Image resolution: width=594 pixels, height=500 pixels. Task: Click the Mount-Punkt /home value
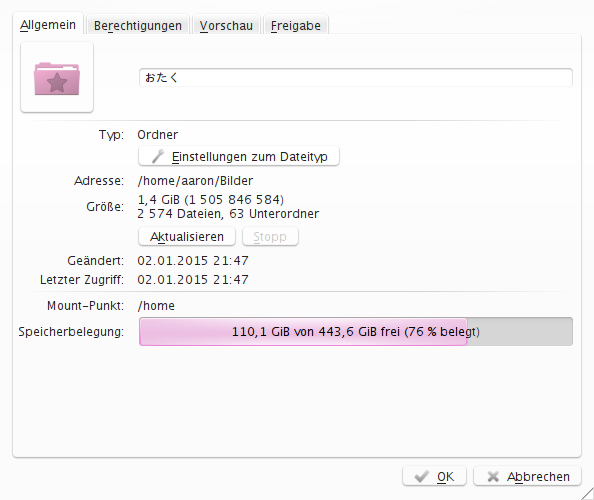click(156, 306)
